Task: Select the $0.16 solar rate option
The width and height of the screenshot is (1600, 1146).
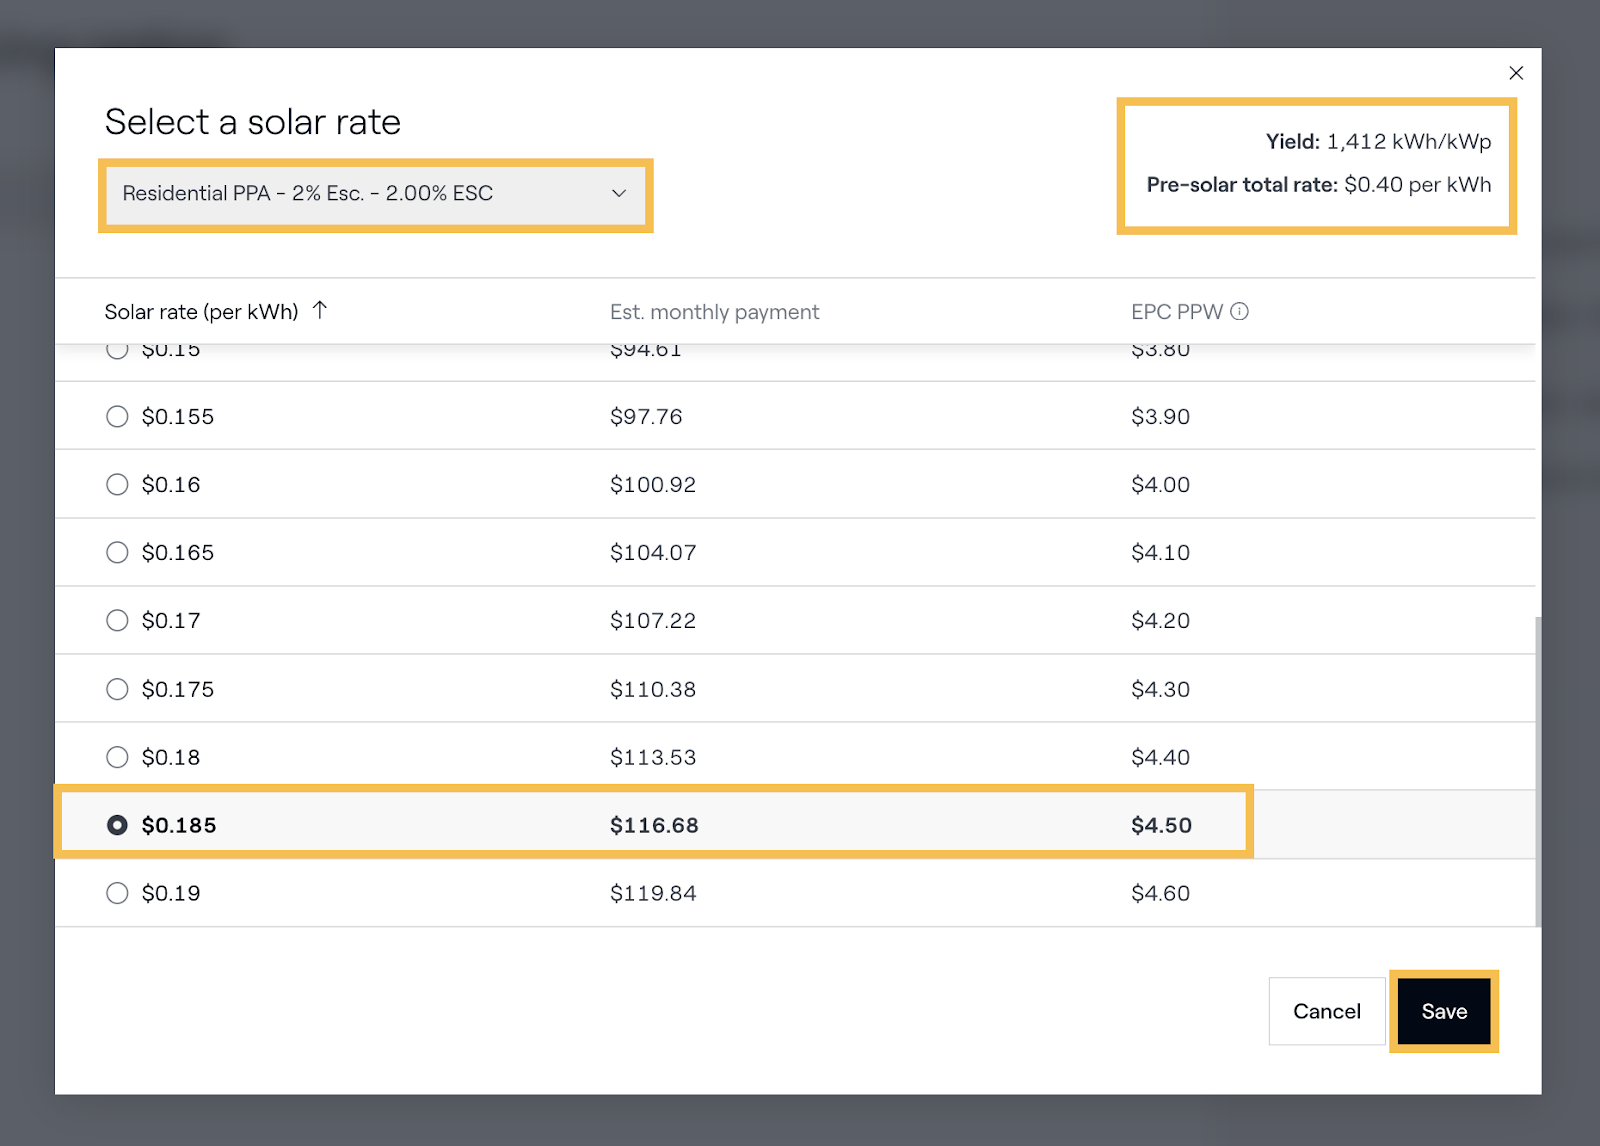Action: 117,485
